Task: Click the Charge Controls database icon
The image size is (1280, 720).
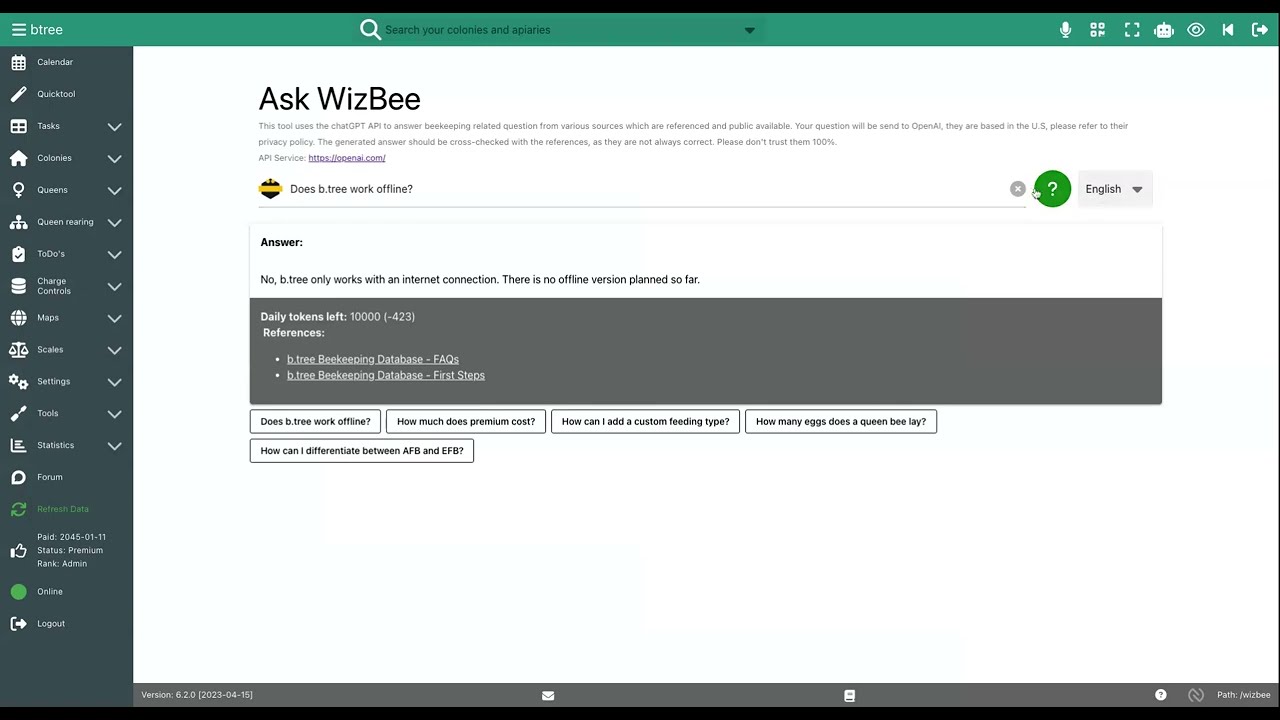Action: pos(18,286)
